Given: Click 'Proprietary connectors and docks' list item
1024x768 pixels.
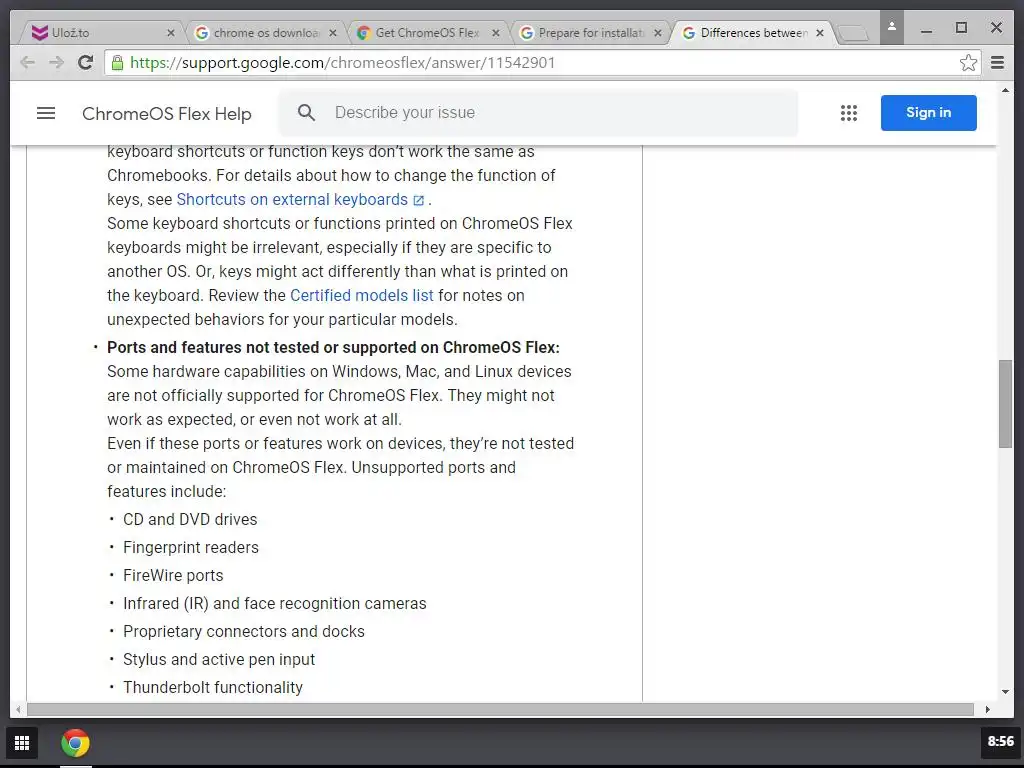Looking at the screenshot, I should 244,632.
